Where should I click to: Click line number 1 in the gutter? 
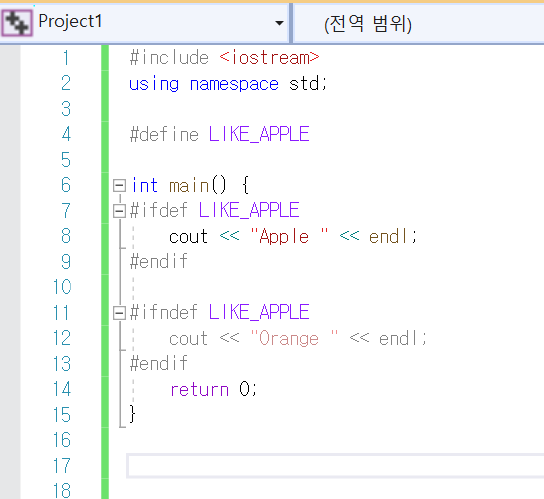[66, 58]
